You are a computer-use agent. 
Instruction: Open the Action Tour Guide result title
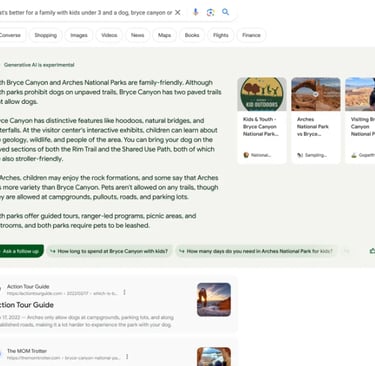[27, 305]
